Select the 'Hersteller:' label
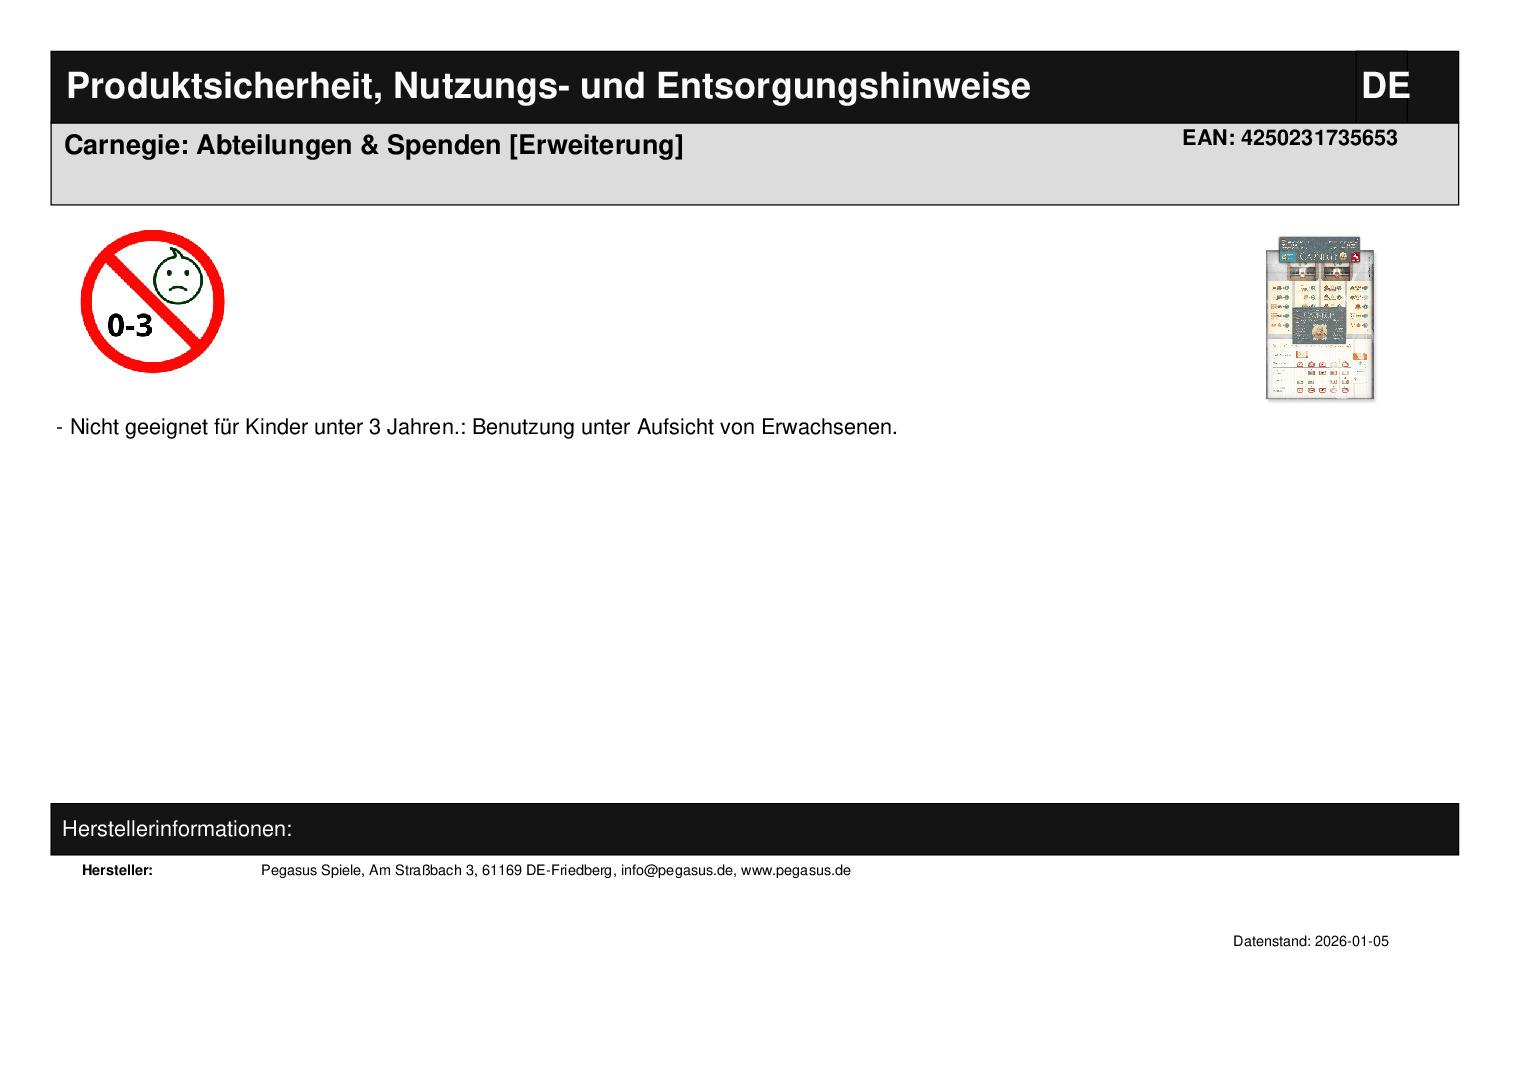 [x=117, y=870]
